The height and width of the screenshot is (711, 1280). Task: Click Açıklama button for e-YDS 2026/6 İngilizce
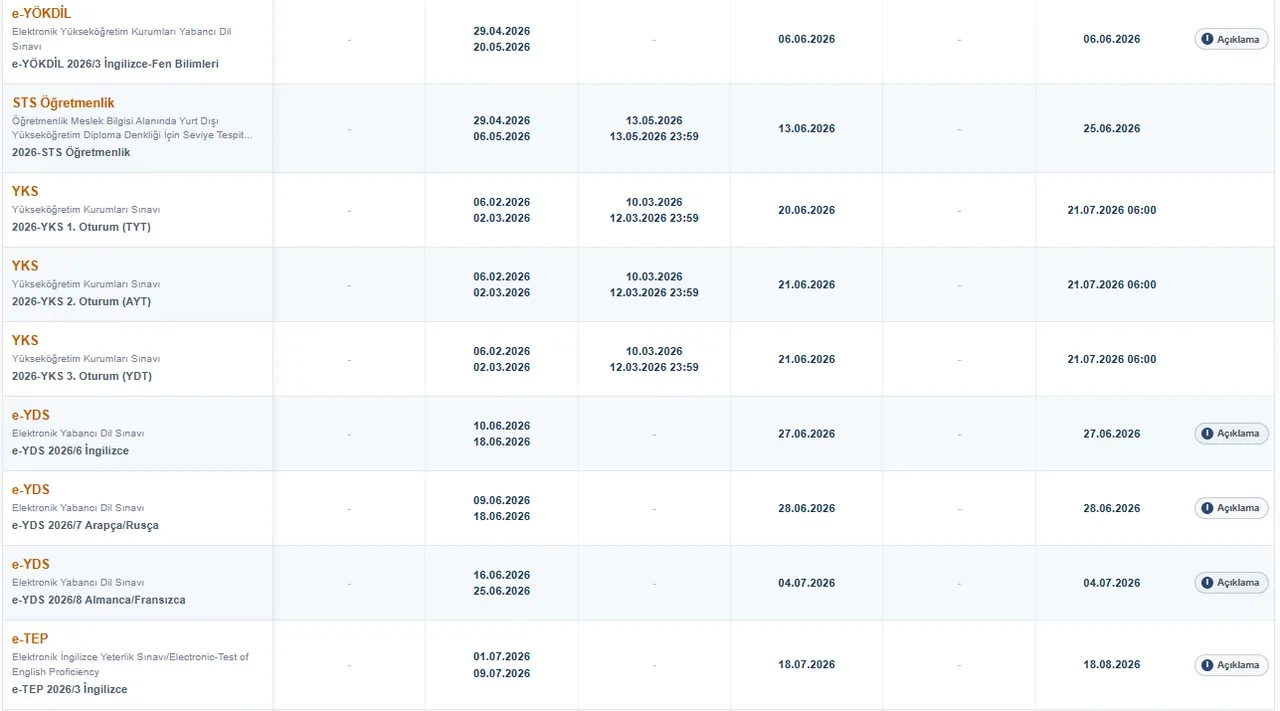pyautogui.click(x=1231, y=434)
